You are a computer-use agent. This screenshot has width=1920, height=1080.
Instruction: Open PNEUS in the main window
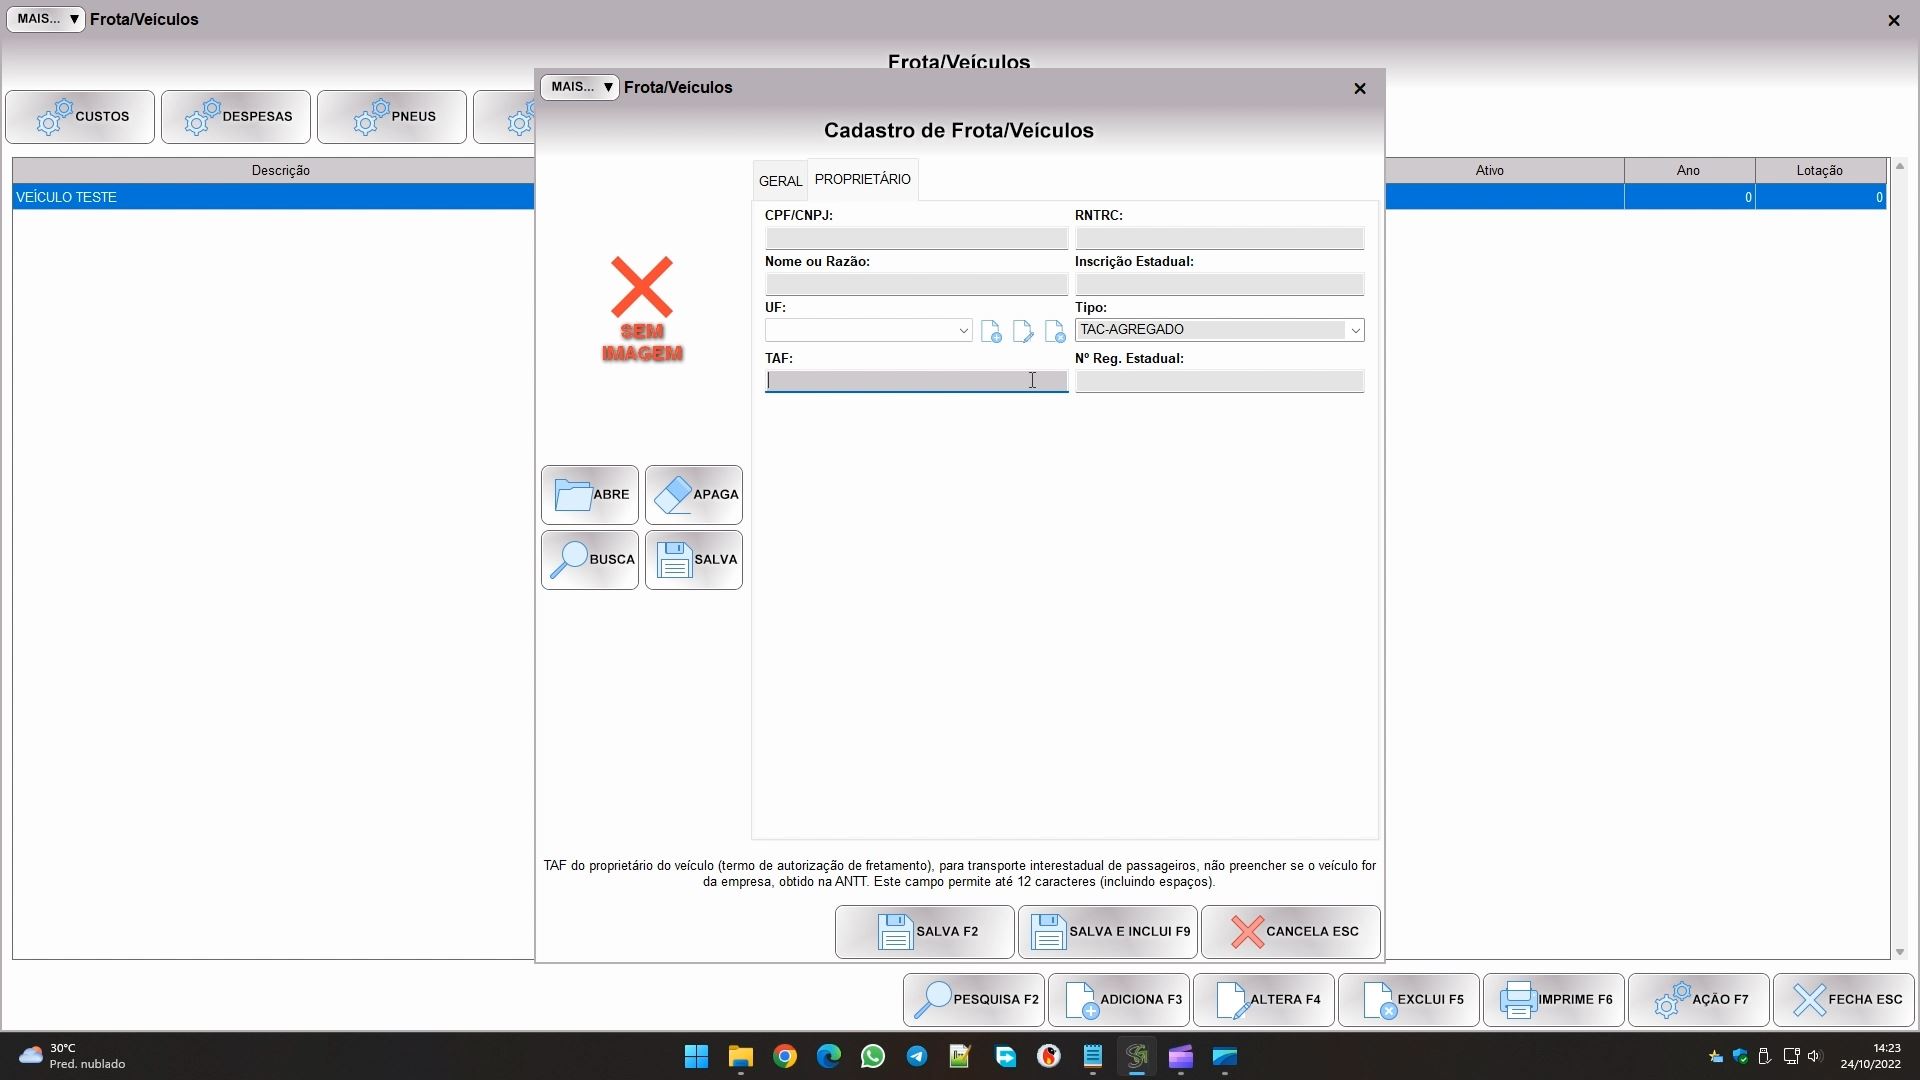tap(392, 117)
